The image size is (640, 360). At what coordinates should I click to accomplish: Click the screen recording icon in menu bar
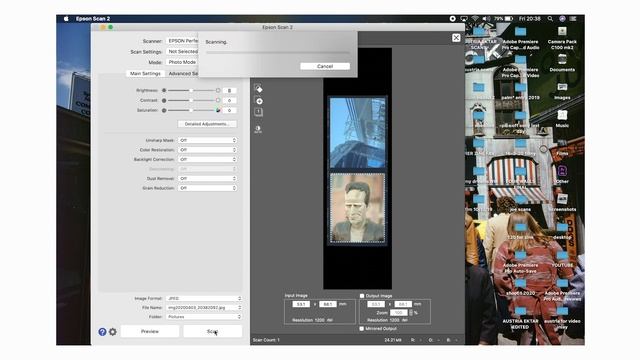click(x=453, y=19)
